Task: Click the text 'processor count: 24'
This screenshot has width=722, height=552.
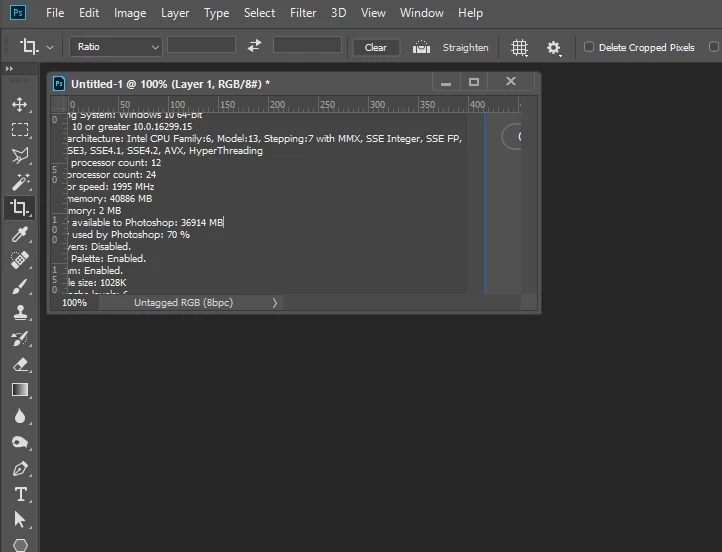Action: [x=112, y=174]
